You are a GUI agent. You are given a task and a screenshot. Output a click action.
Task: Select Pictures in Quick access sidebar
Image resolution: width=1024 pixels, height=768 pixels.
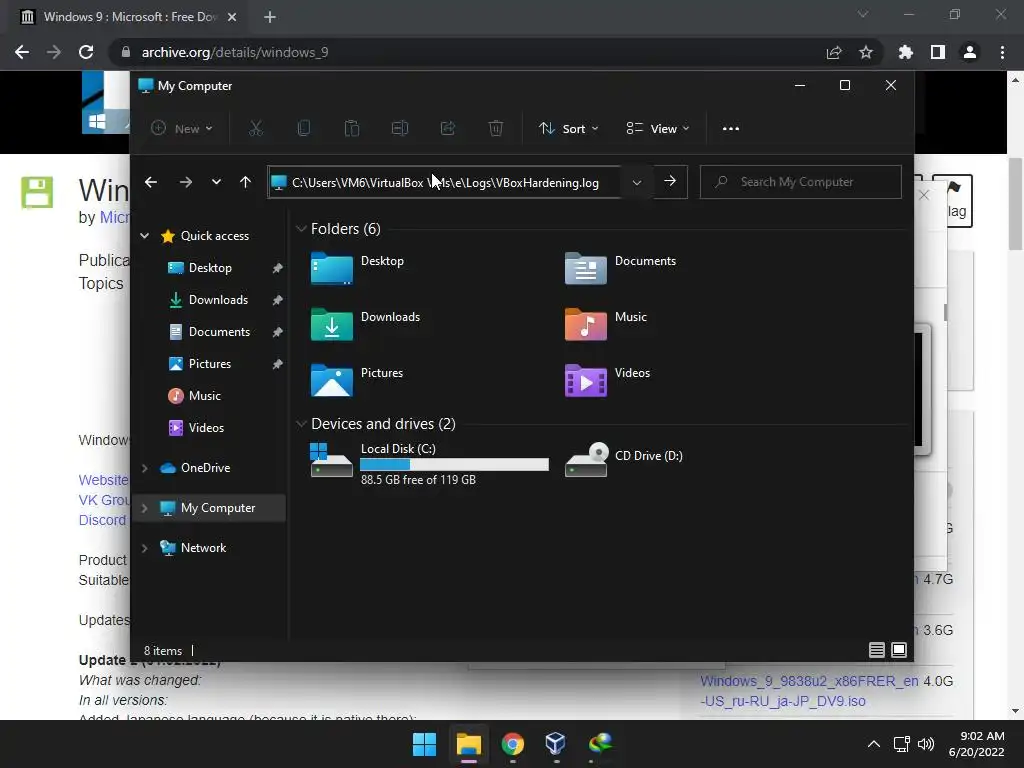pos(211,364)
